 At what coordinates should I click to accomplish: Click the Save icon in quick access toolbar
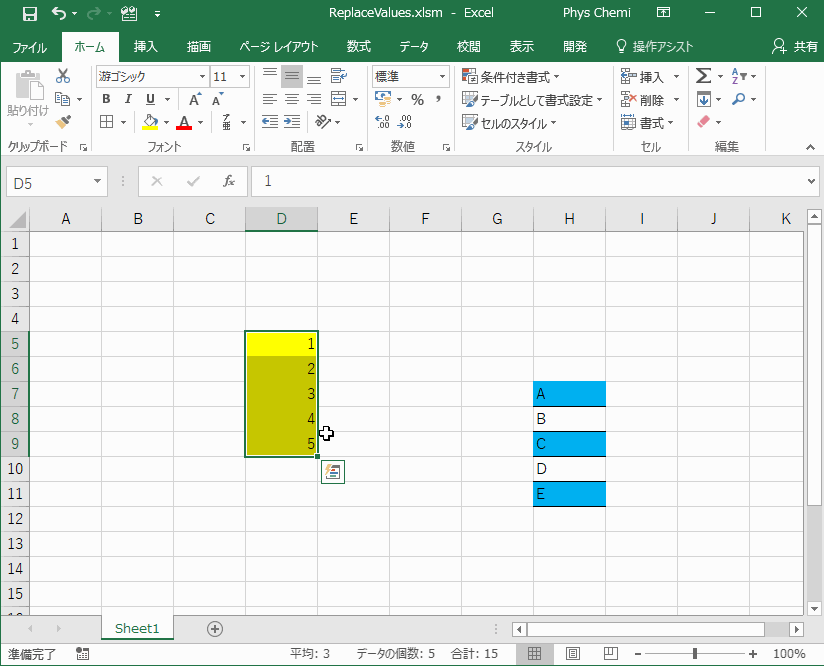pos(29,14)
